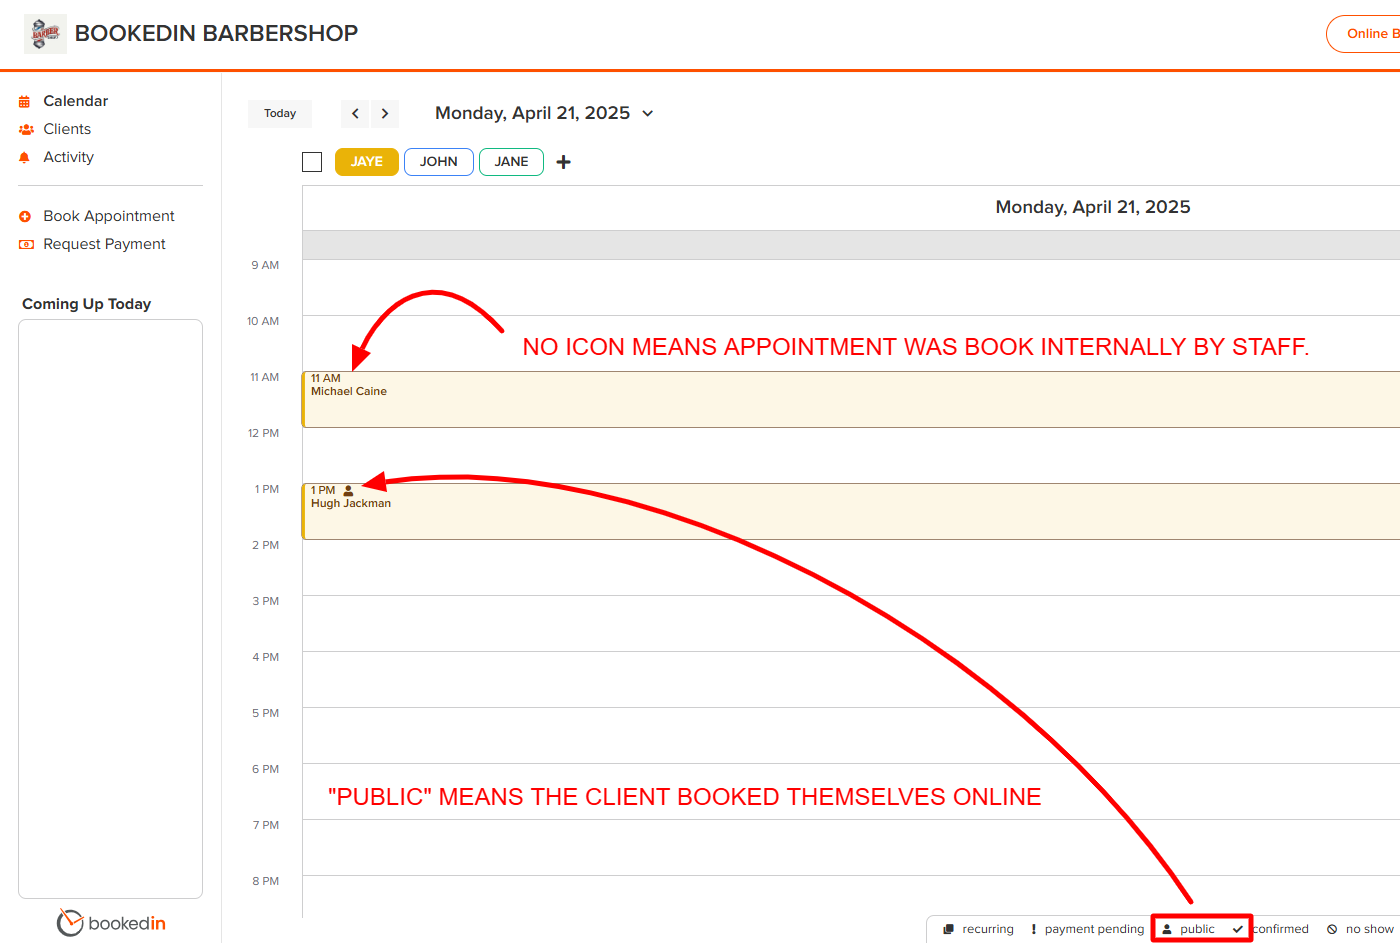This screenshot has width=1400, height=943.
Task: Click the 12 PM time label
Action: pos(263,433)
